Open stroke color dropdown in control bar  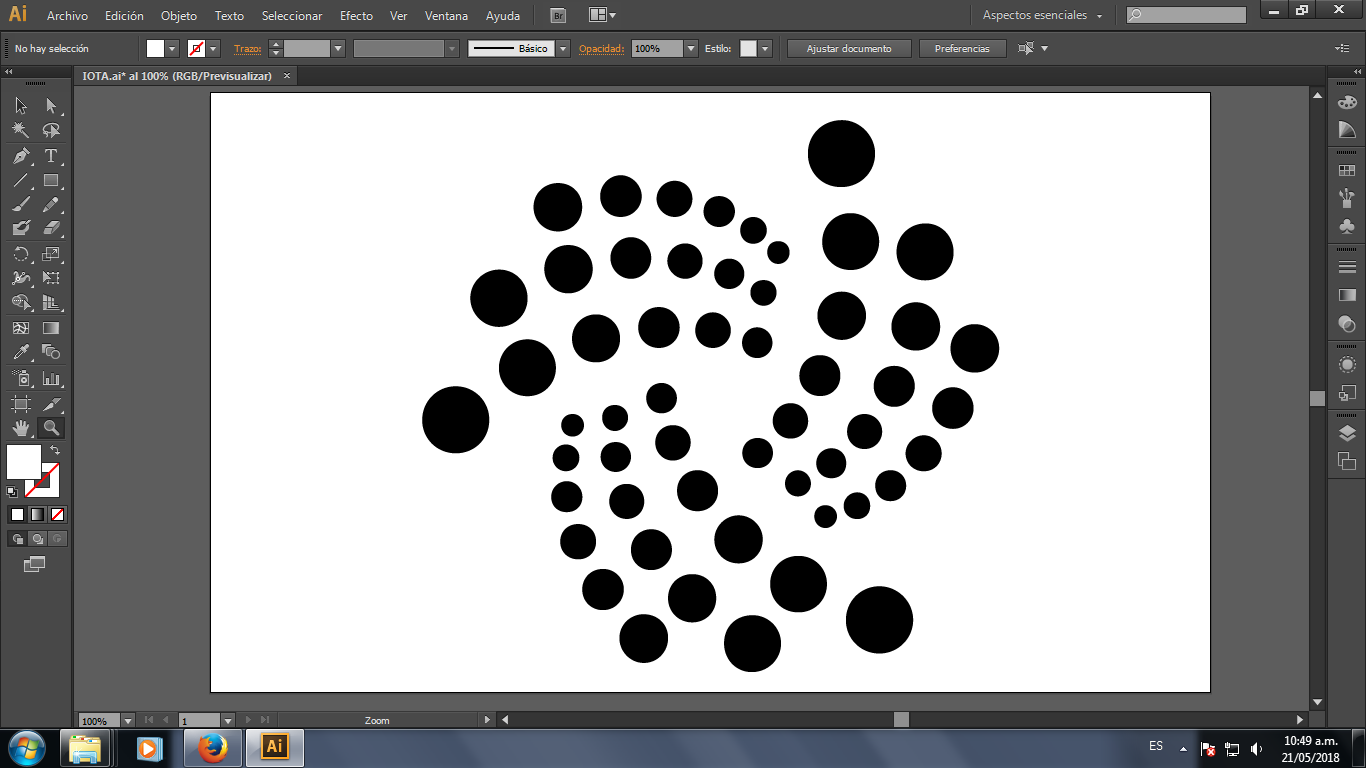pos(213,48)
